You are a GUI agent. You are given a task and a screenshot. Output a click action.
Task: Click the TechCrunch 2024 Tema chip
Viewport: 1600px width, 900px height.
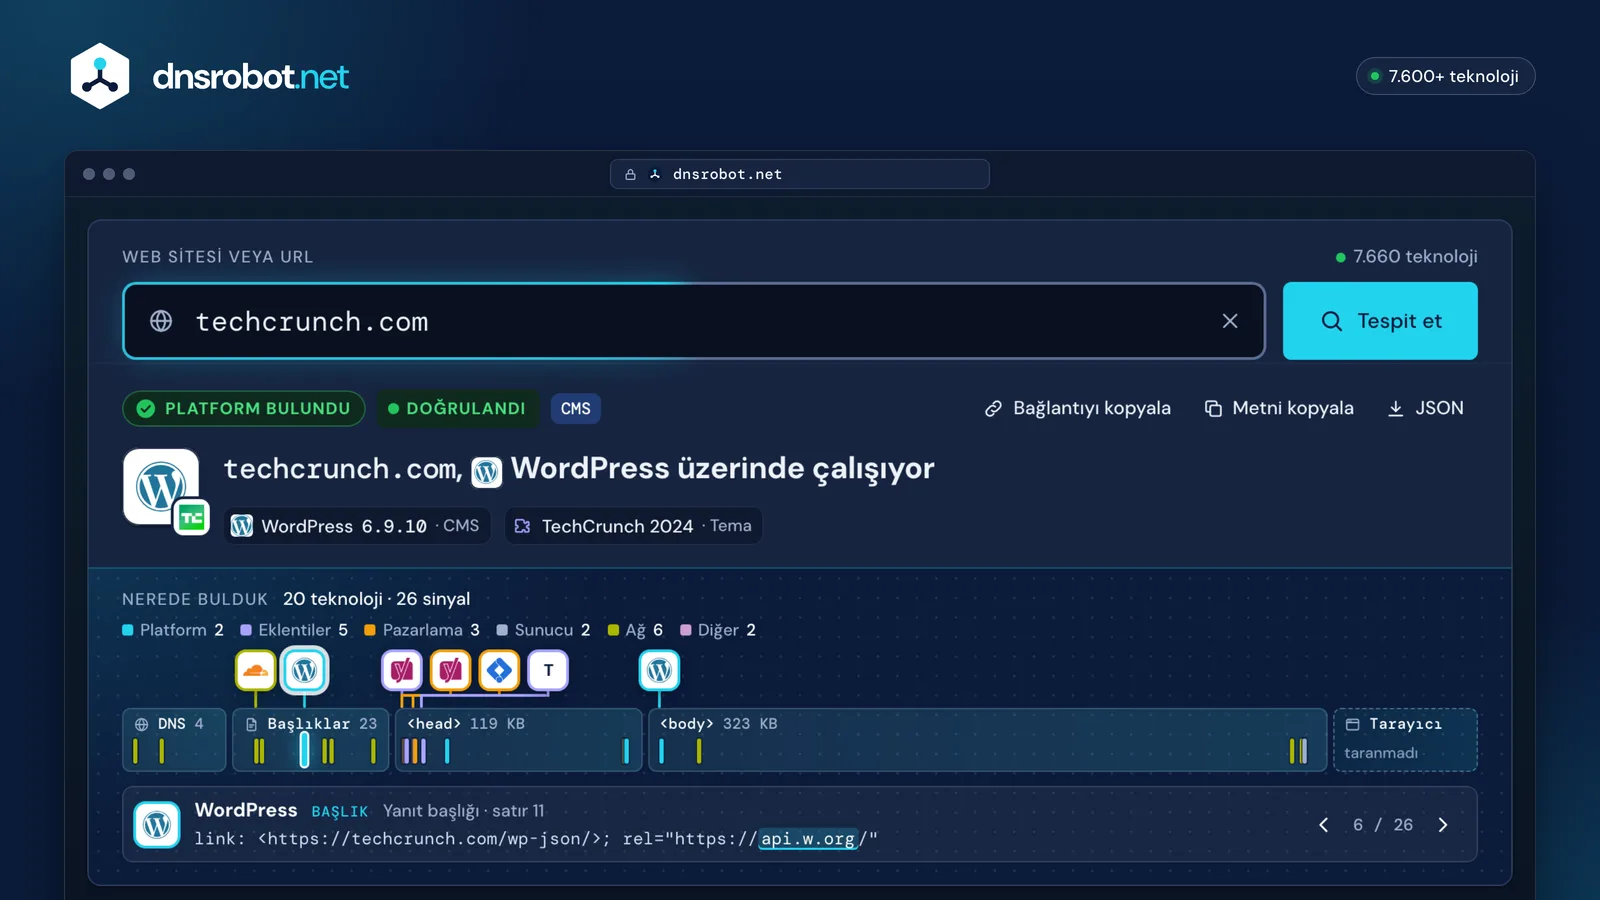634,526
